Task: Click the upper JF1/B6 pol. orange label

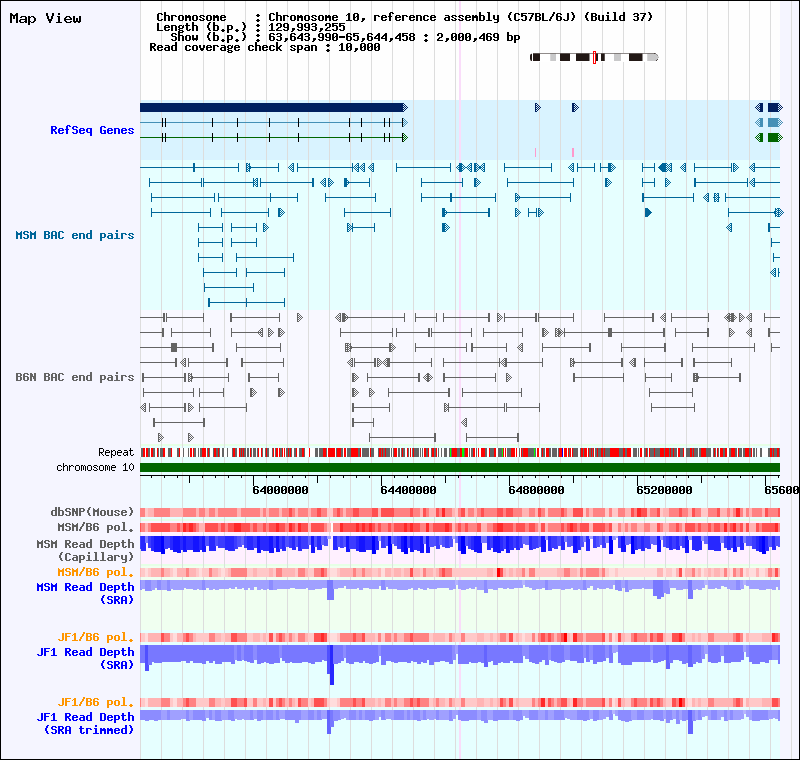Action: (x=95, y=638)
